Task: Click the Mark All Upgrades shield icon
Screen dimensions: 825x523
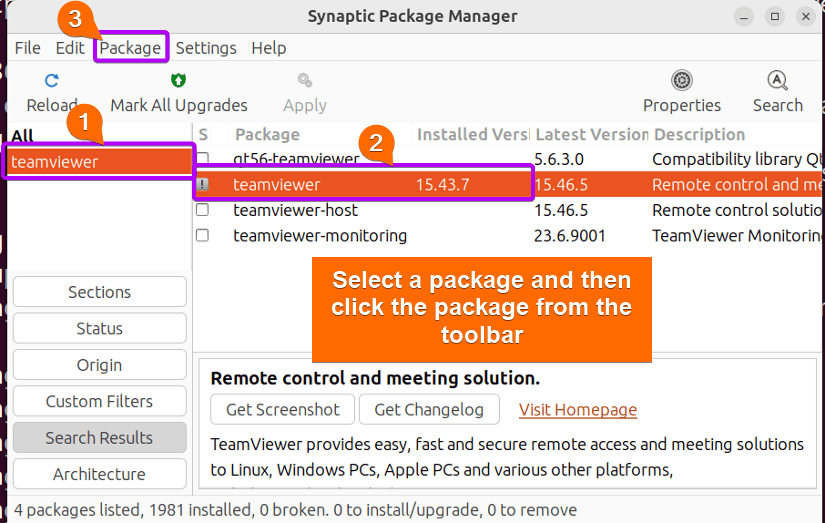Action: tap(178, 81)
